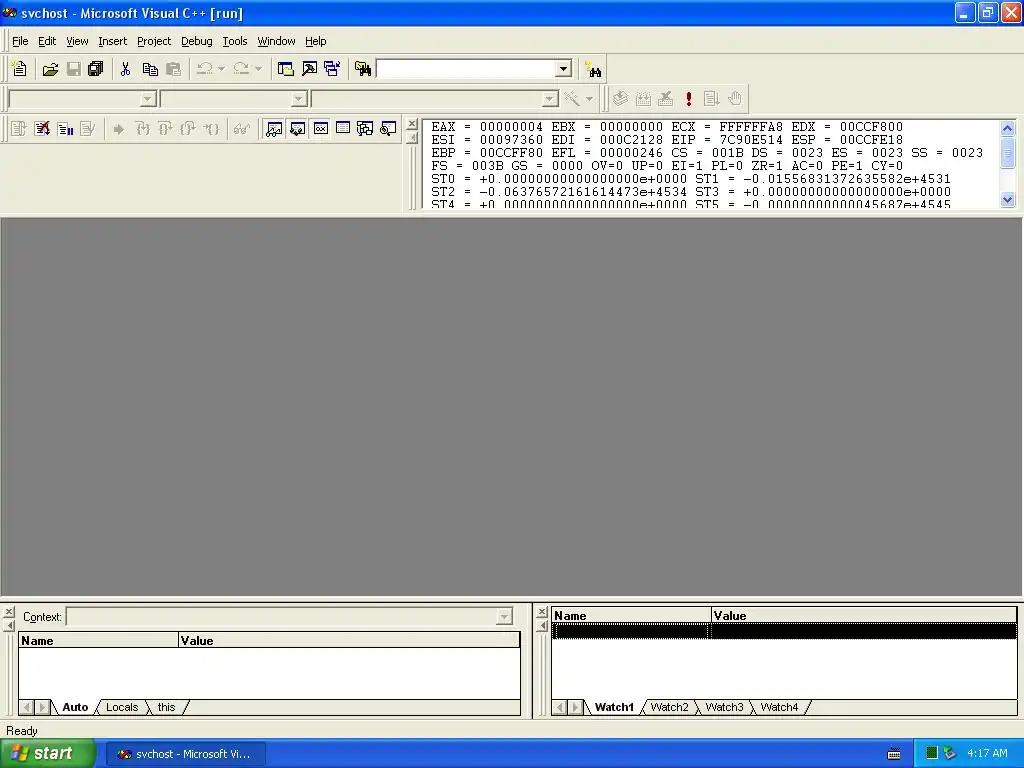
Task: Click svchost taskbar button
Action: click(x=185, y=754)
